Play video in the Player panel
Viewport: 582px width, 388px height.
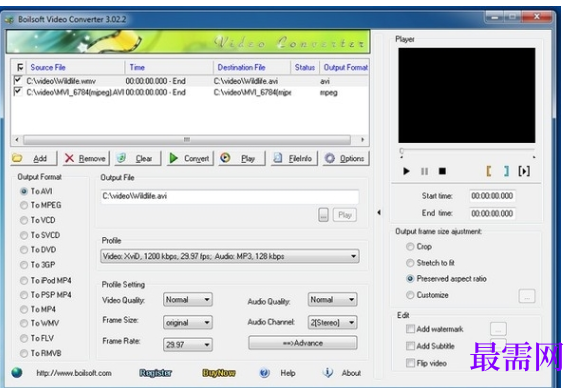click(x=406, y=171)
